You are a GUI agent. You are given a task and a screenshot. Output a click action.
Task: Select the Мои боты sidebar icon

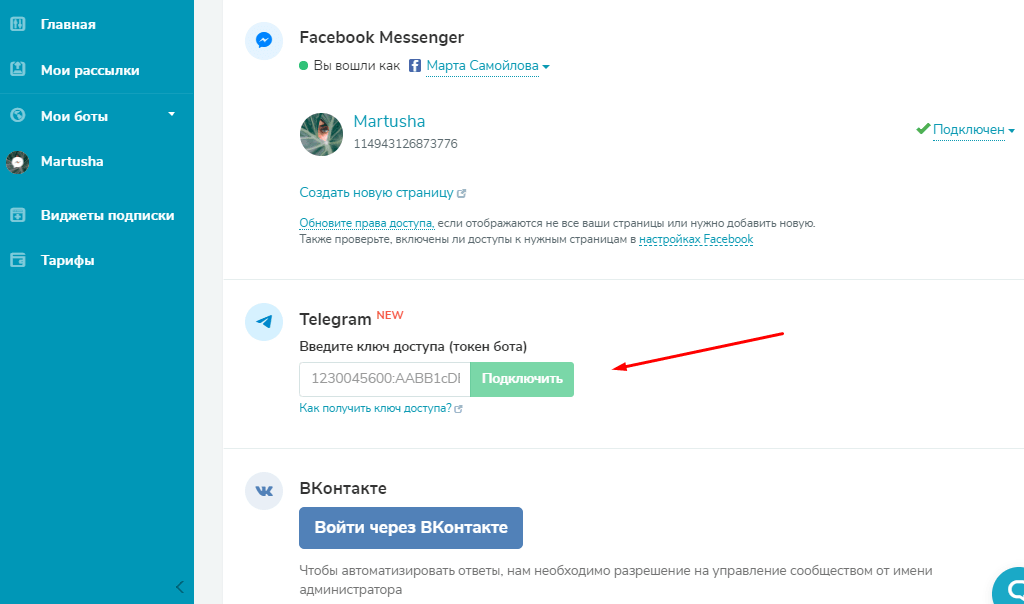click(17, 115)
